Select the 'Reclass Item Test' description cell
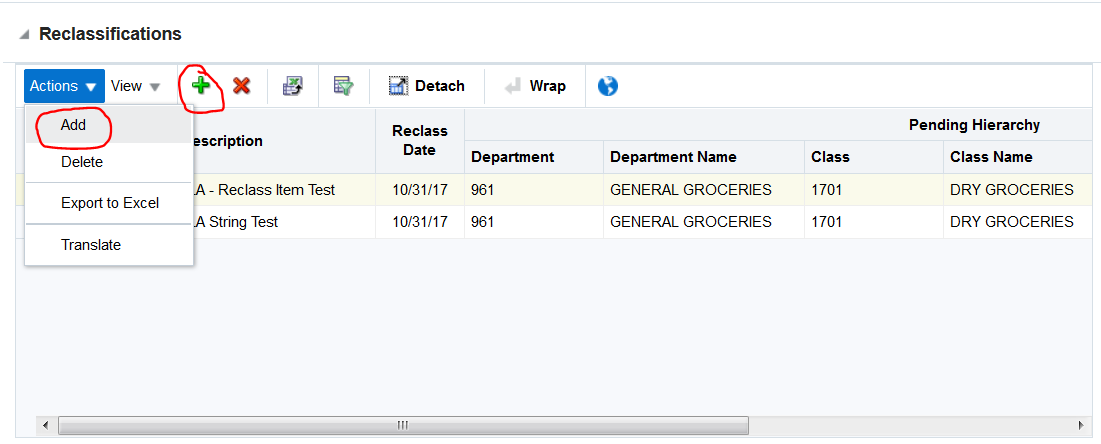The width and height of the screenshot is (1101, 444). tap(284, 190)
